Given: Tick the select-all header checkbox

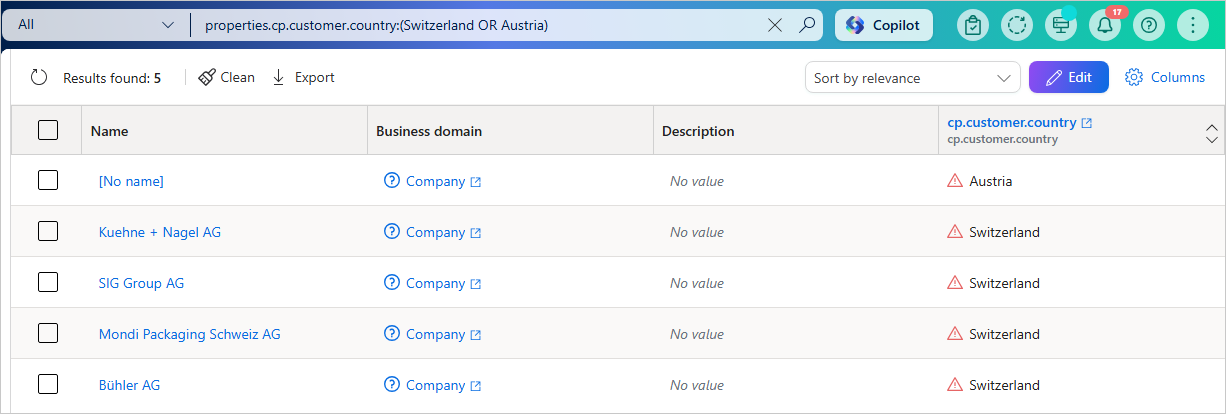Looking at the screenshot, I should click(x=47, y=130).
